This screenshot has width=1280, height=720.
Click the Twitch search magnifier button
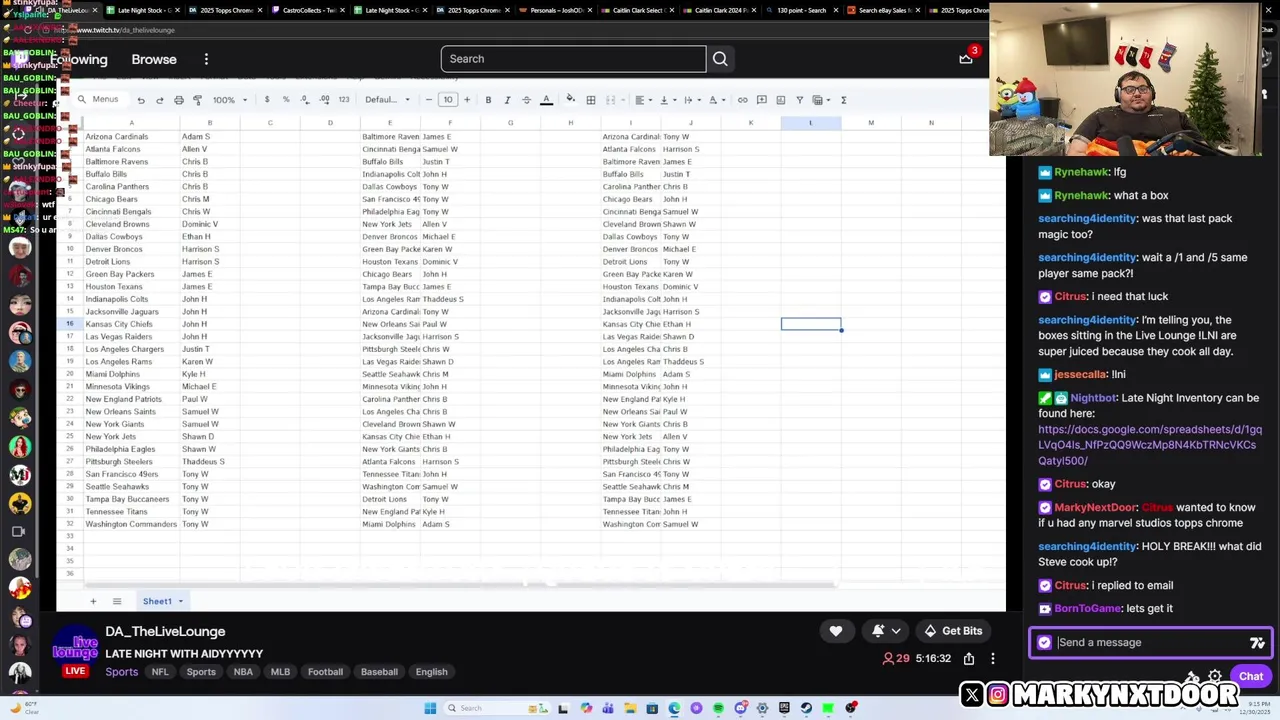[x=720, y=59]
